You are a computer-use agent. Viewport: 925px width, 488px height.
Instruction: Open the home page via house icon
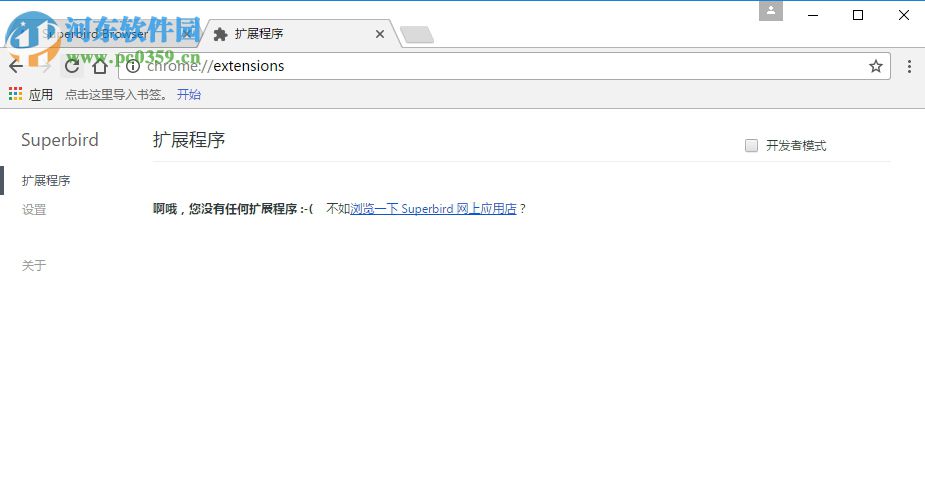point(100,65)
